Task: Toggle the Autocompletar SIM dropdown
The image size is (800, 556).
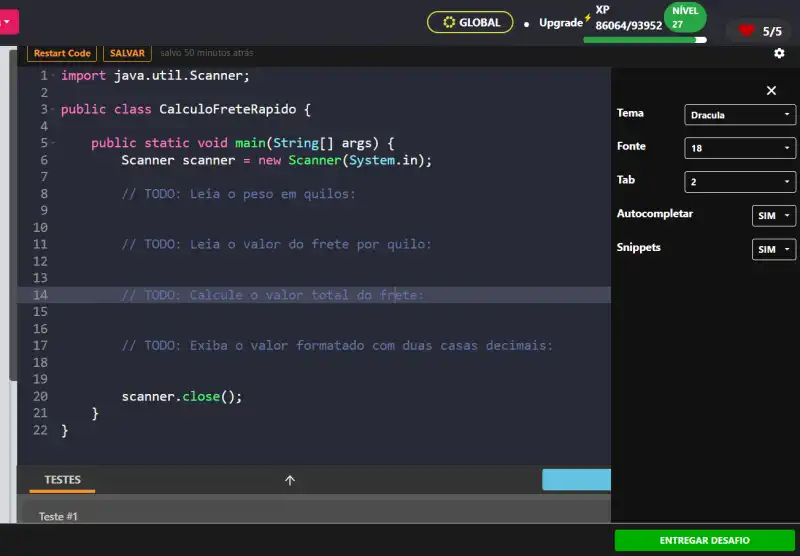Action: coord(773,216)
